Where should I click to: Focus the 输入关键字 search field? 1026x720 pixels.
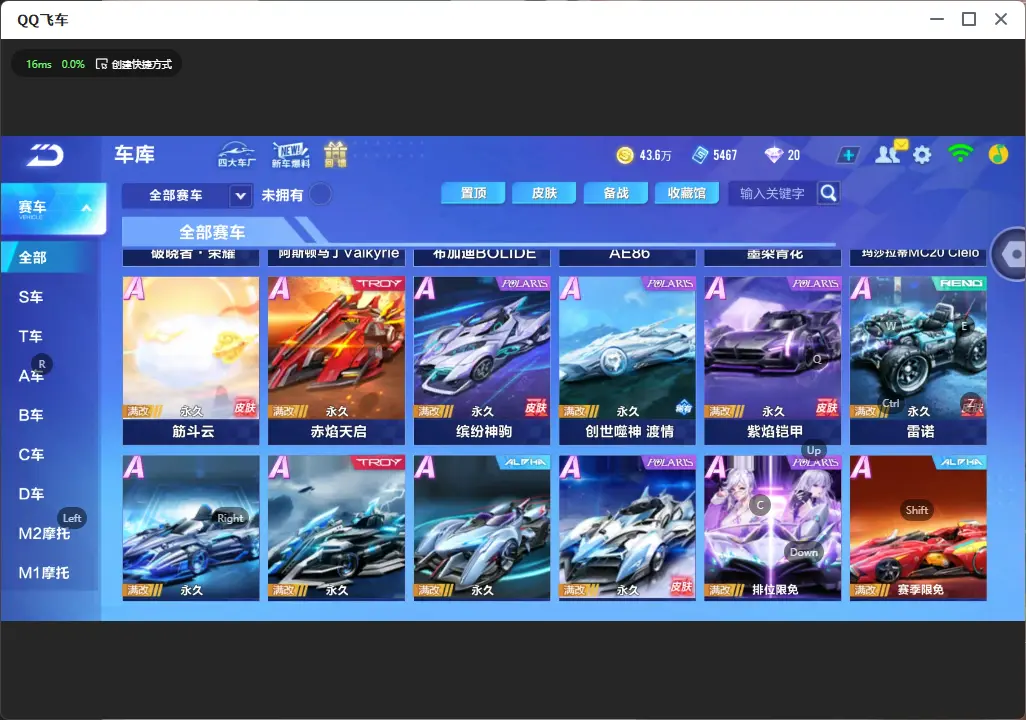[771, 193]
